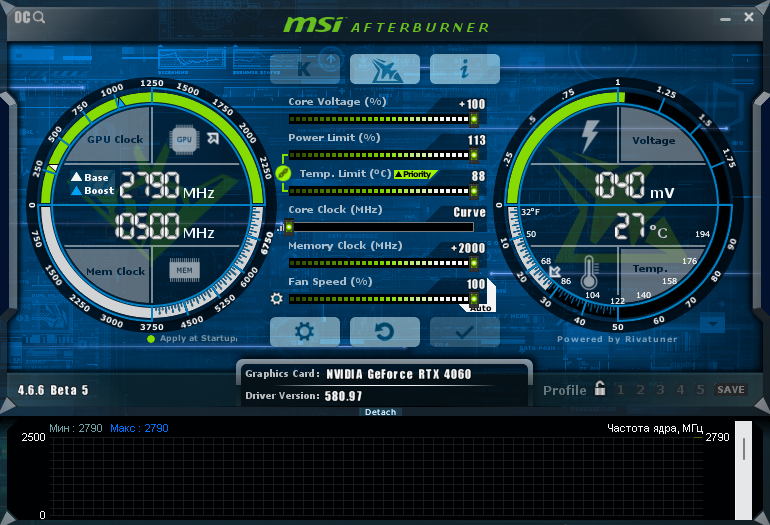Open the information (i) panel

465,69
